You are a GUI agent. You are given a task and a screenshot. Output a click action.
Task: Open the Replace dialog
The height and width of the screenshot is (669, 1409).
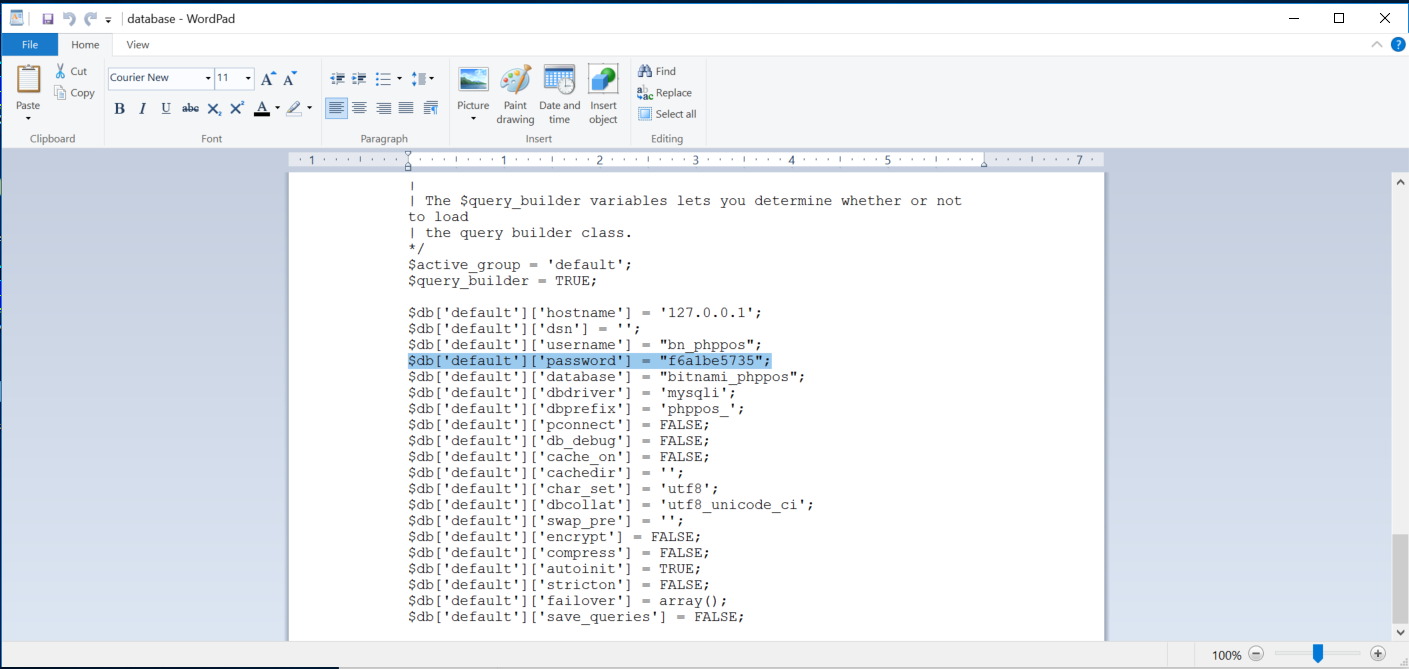(x=665, y=92)
